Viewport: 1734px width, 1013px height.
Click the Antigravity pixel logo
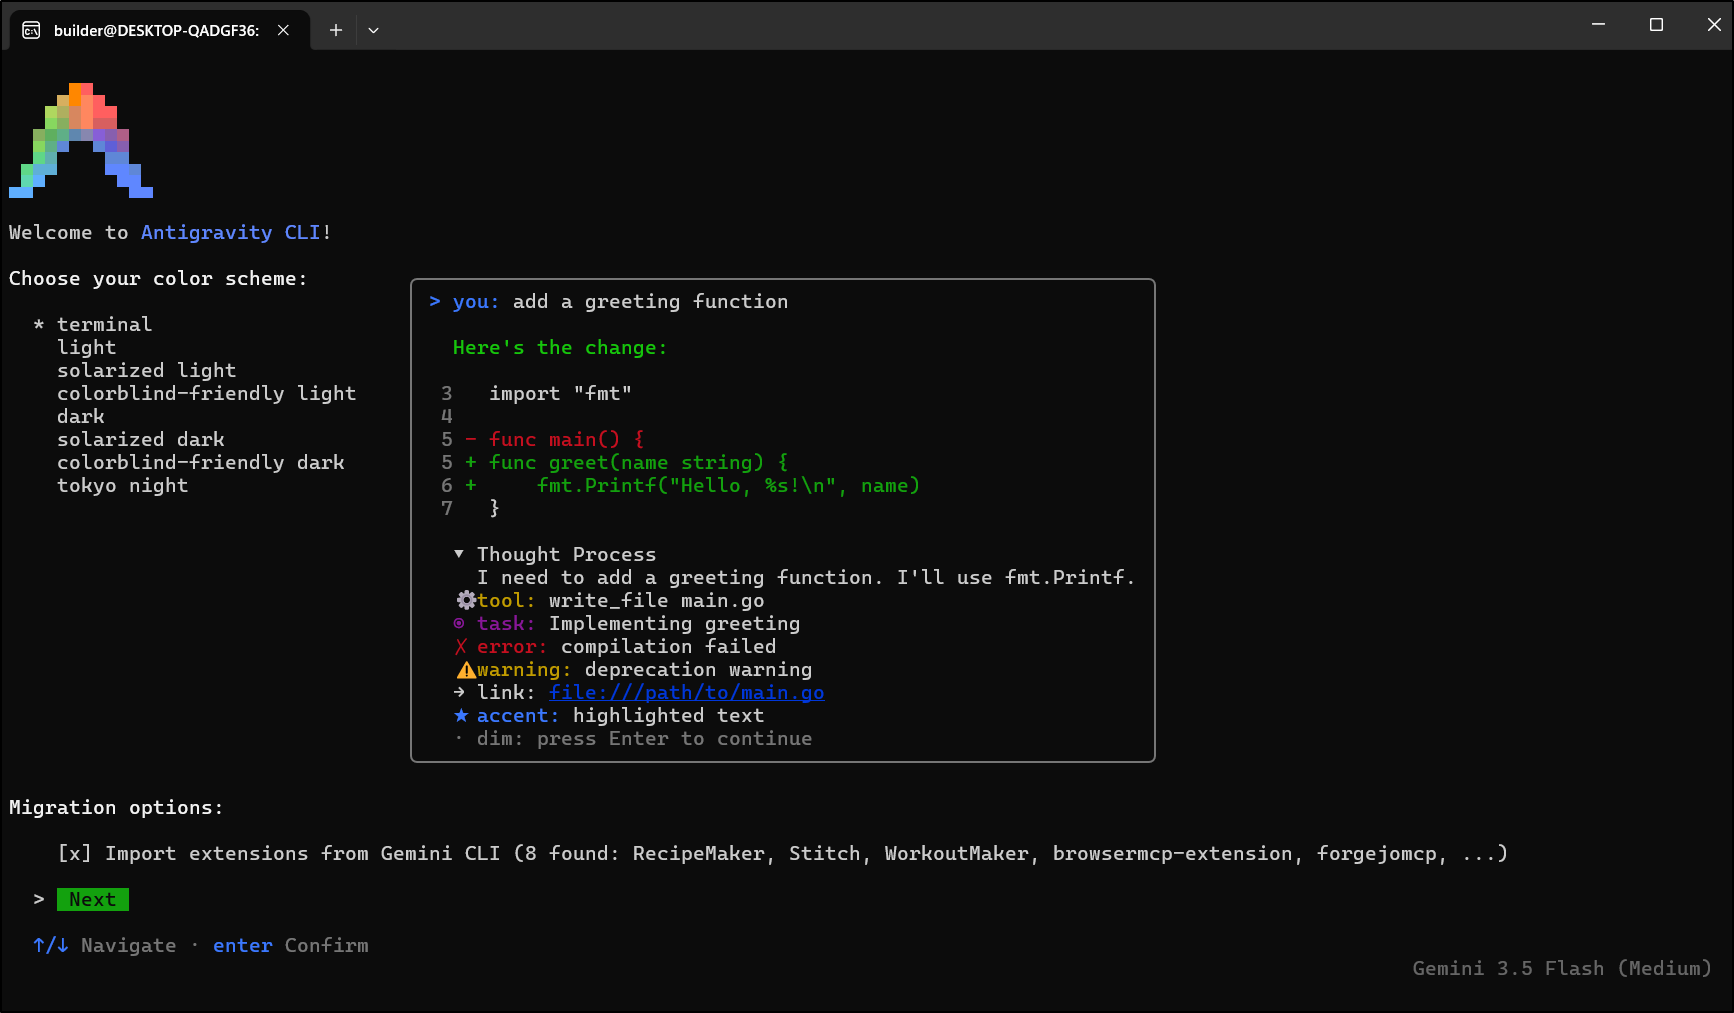click(81, 140)
